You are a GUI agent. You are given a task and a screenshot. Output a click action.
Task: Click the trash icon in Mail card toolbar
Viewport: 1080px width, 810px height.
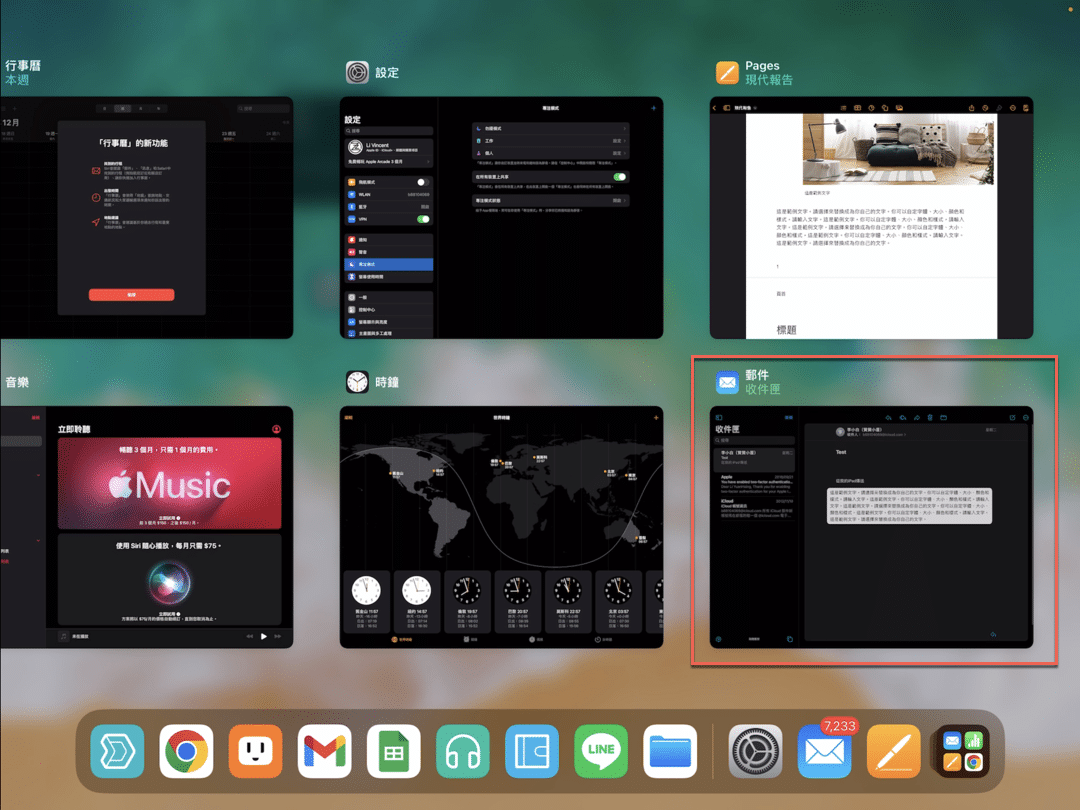pos(930,417)
